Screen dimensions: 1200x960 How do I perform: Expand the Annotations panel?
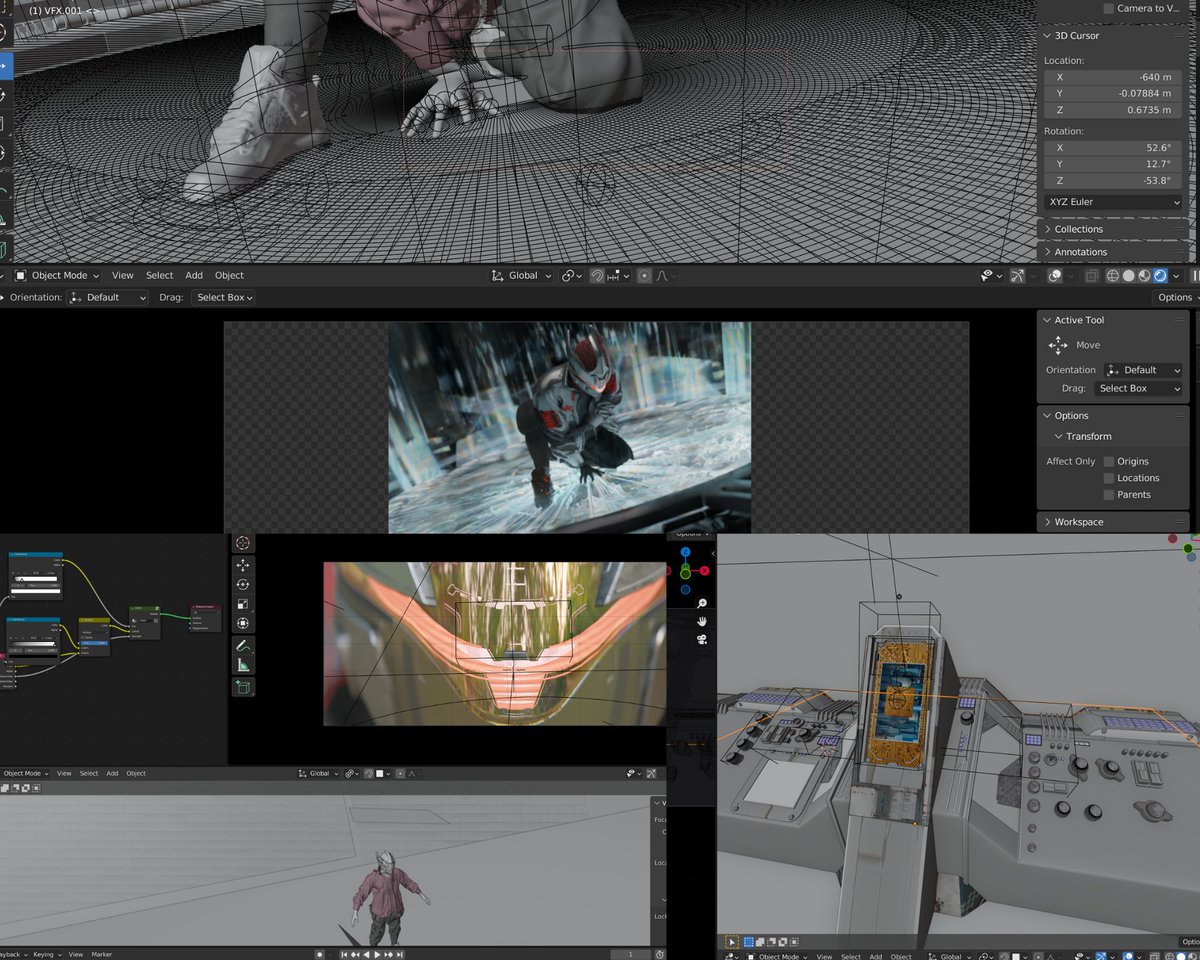coord(1048,252)
